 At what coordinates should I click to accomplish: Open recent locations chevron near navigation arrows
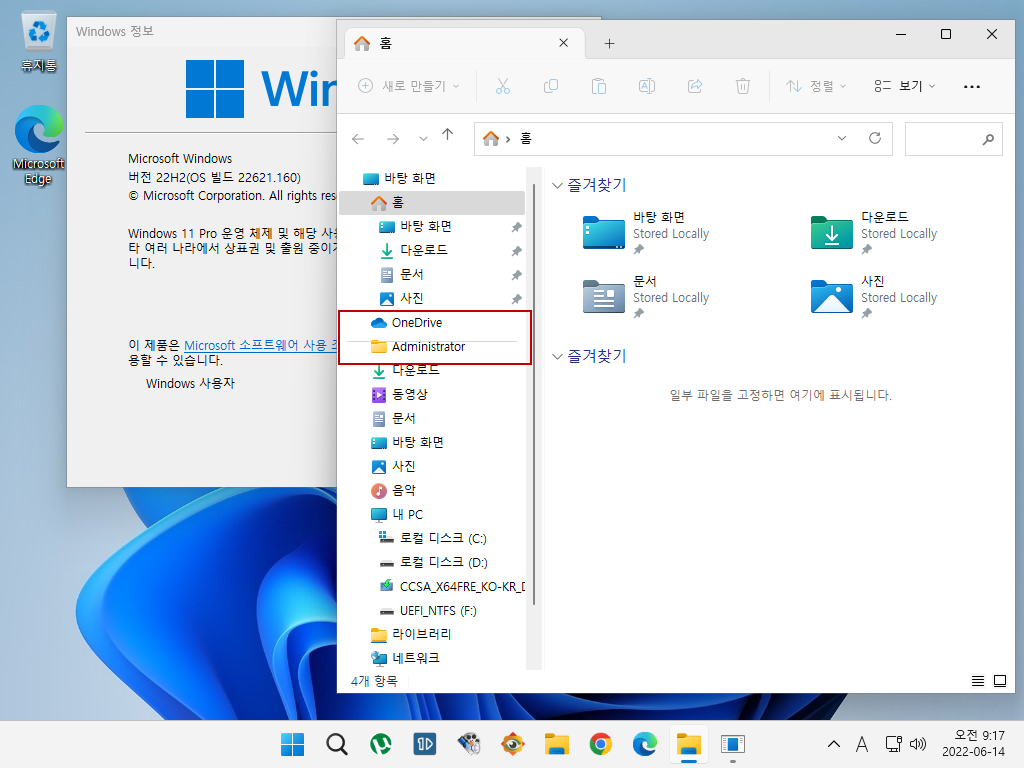click(x=423, y=138)
